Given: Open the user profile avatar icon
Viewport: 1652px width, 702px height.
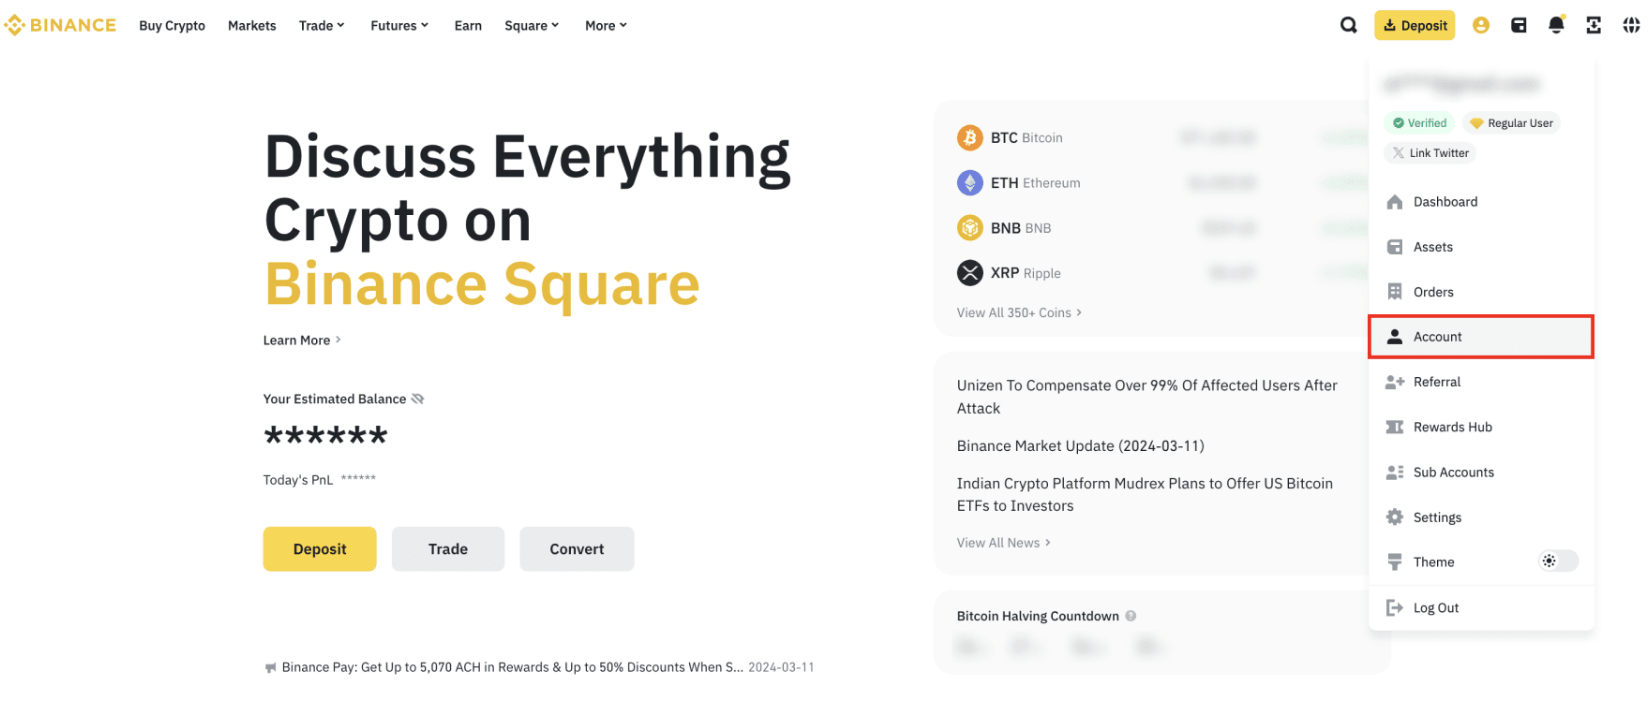Looking at the screenshot, I should pyautogui.click(x=1481, y=25).
